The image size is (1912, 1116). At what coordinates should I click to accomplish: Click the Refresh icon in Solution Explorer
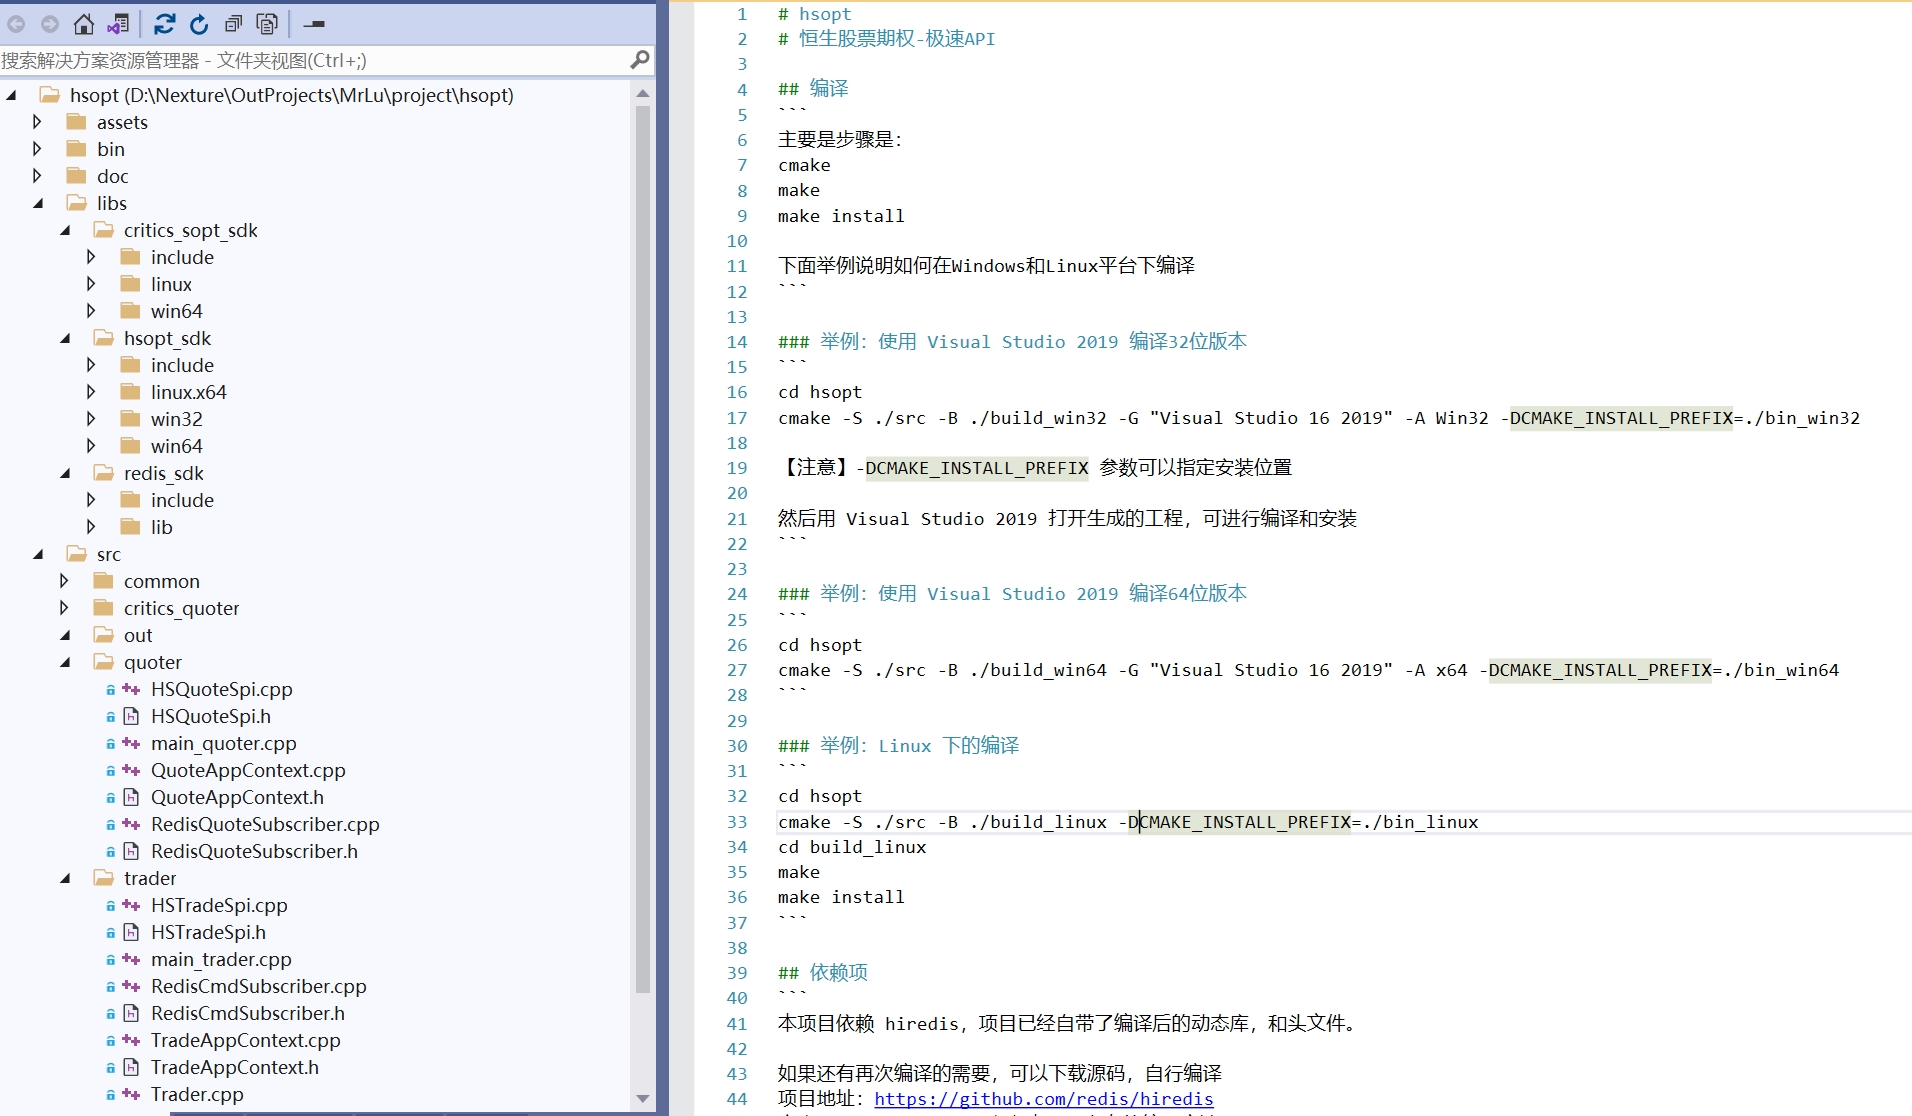[199, 24]
